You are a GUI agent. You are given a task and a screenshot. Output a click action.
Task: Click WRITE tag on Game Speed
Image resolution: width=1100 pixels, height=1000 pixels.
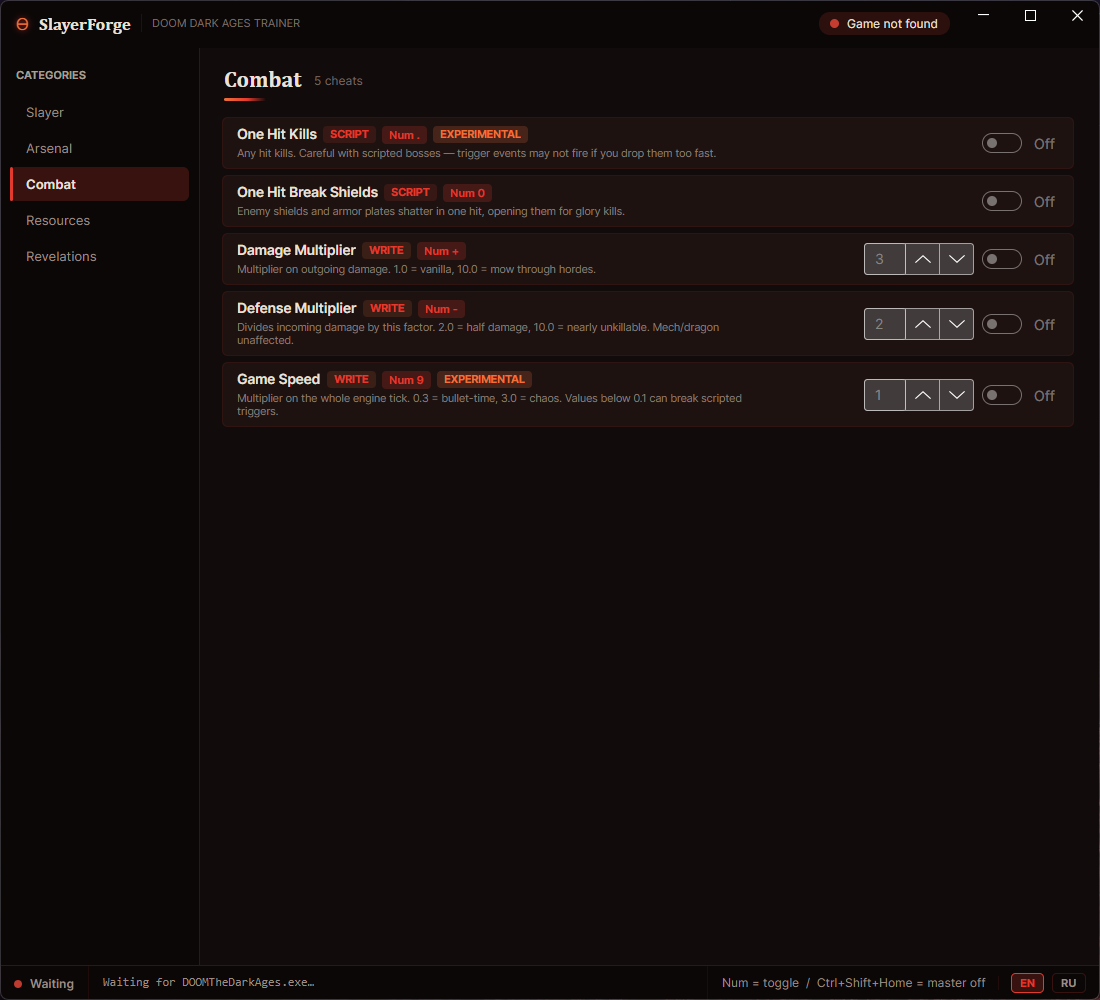point(351,379)
